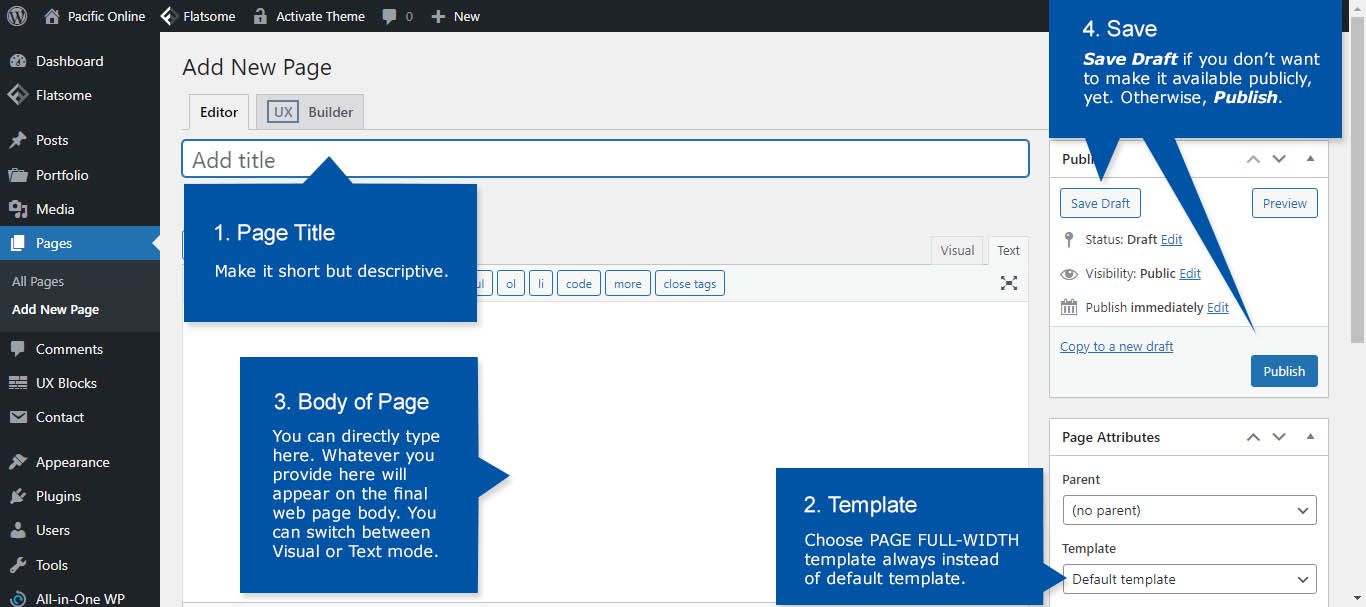Open Dashboard from the sidebar

point(69,61)
